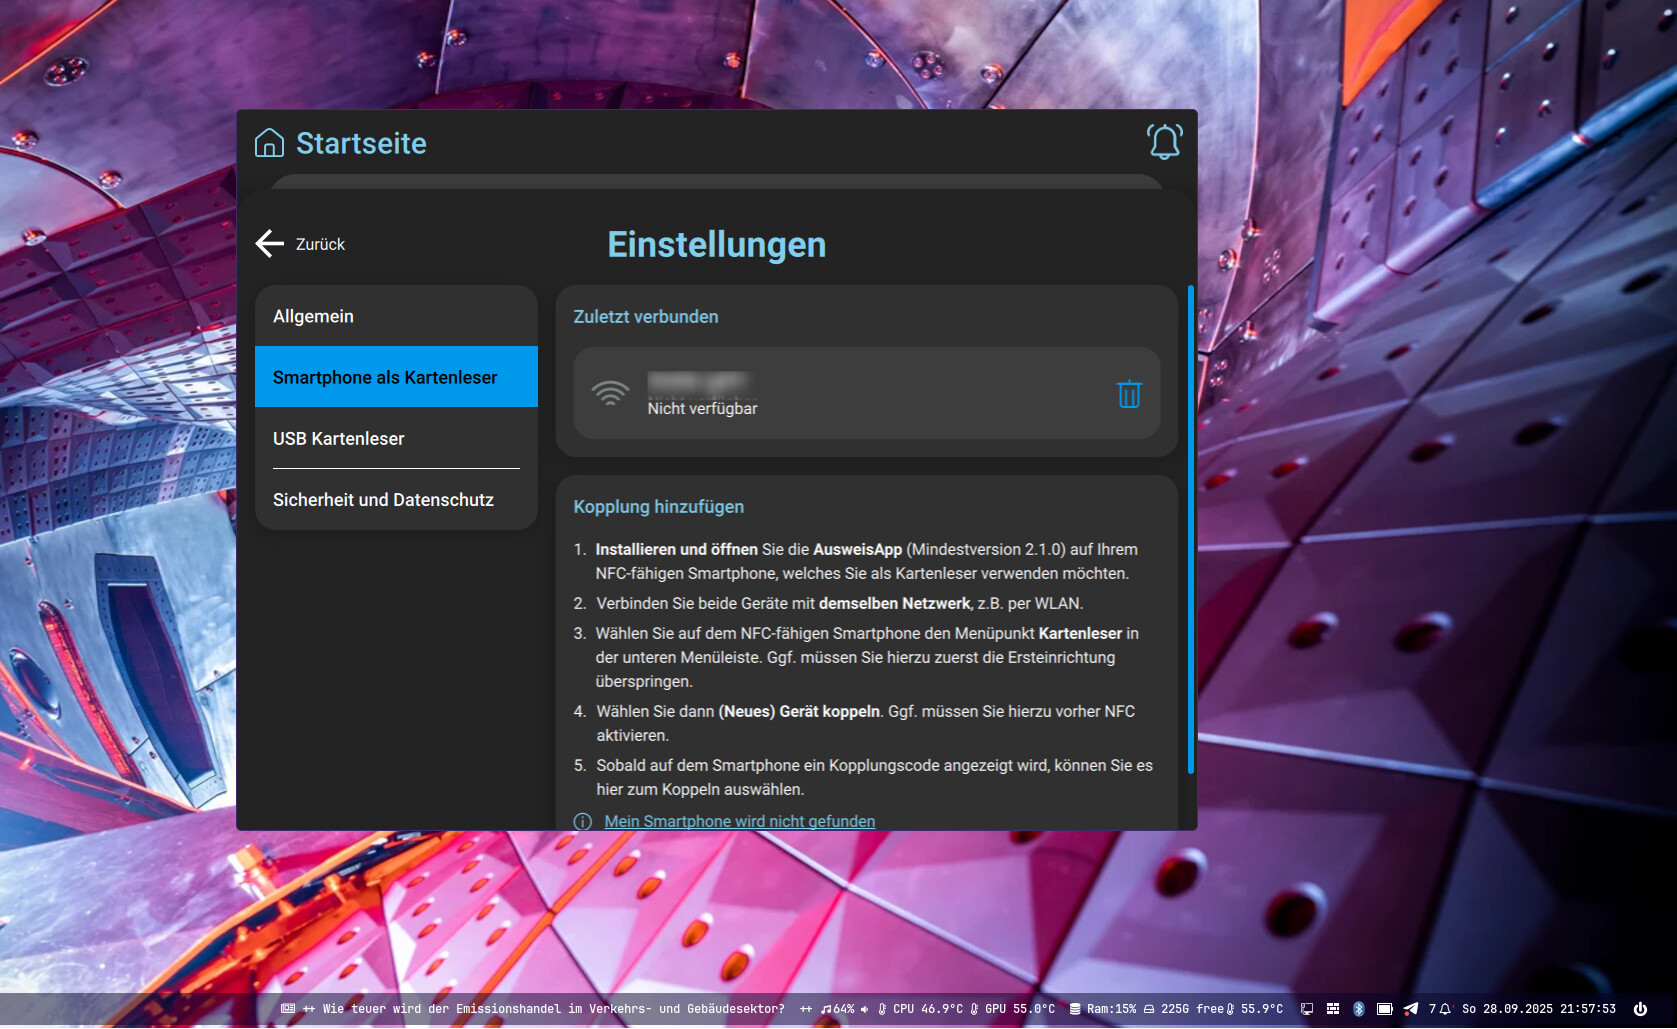1677x1029 pixels.
Task: Click the battery icon in the status bar
Action: pos(1384,1009)
